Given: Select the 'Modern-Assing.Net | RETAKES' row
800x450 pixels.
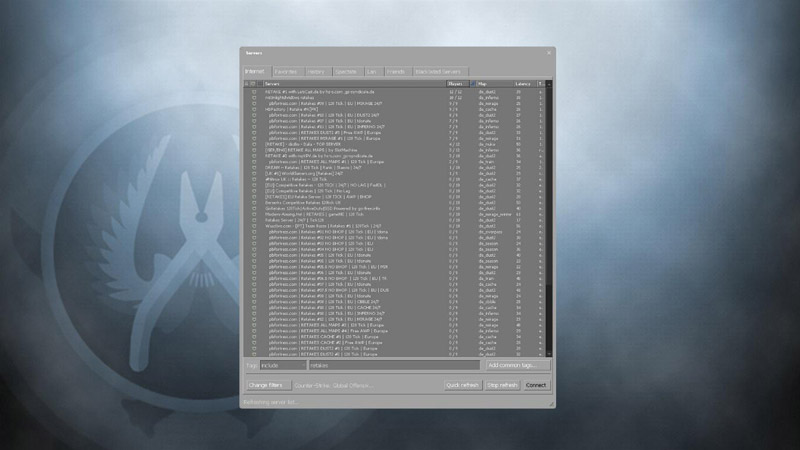Looking at the screenshot, I should point(395,214).
